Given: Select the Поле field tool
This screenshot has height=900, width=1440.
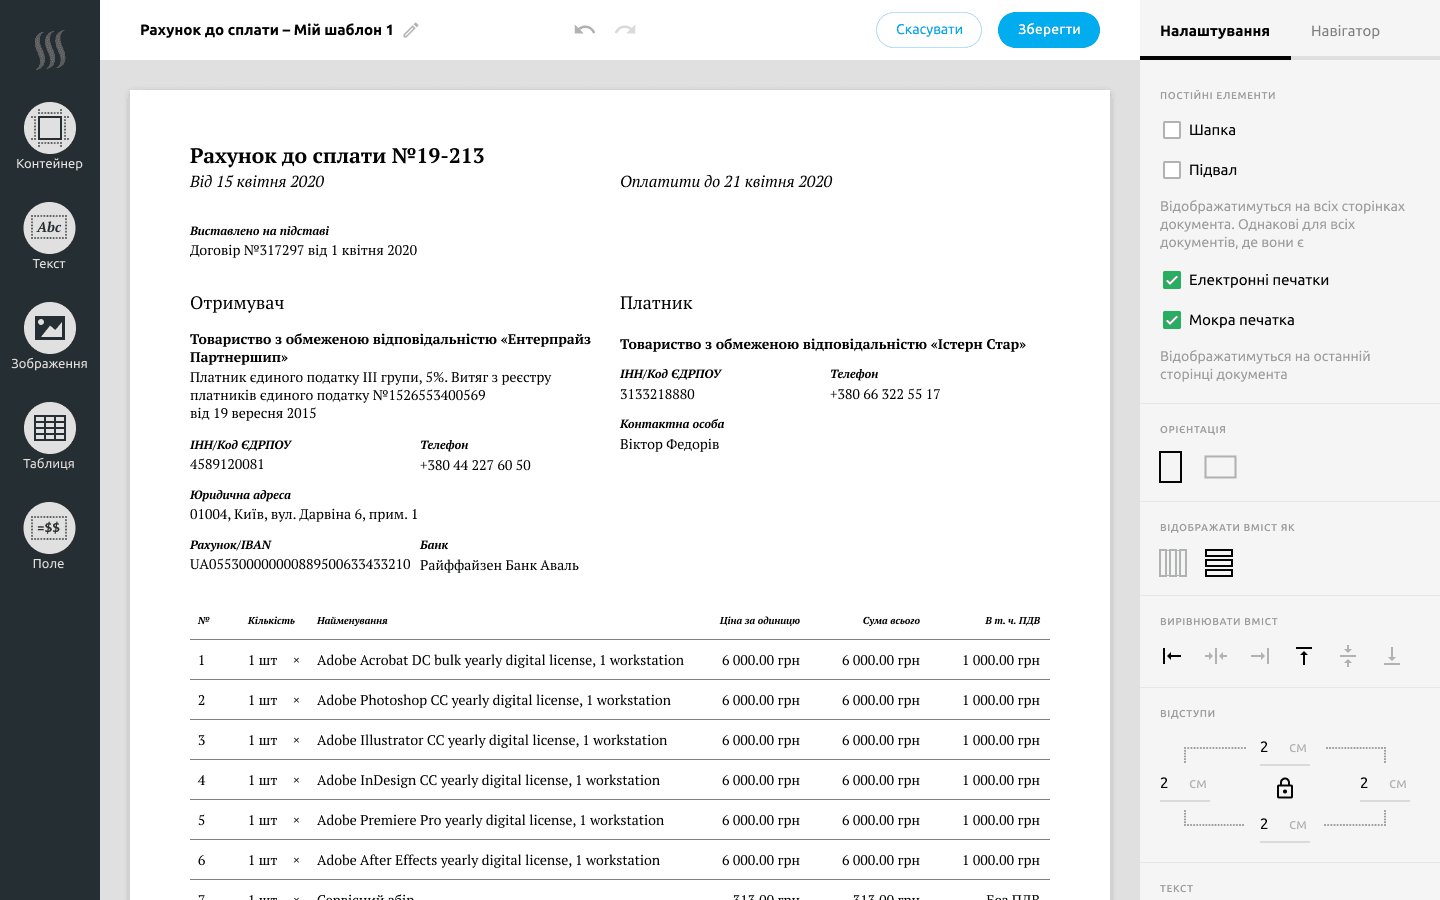Looking at the screenshot, I should click(49, 529).
